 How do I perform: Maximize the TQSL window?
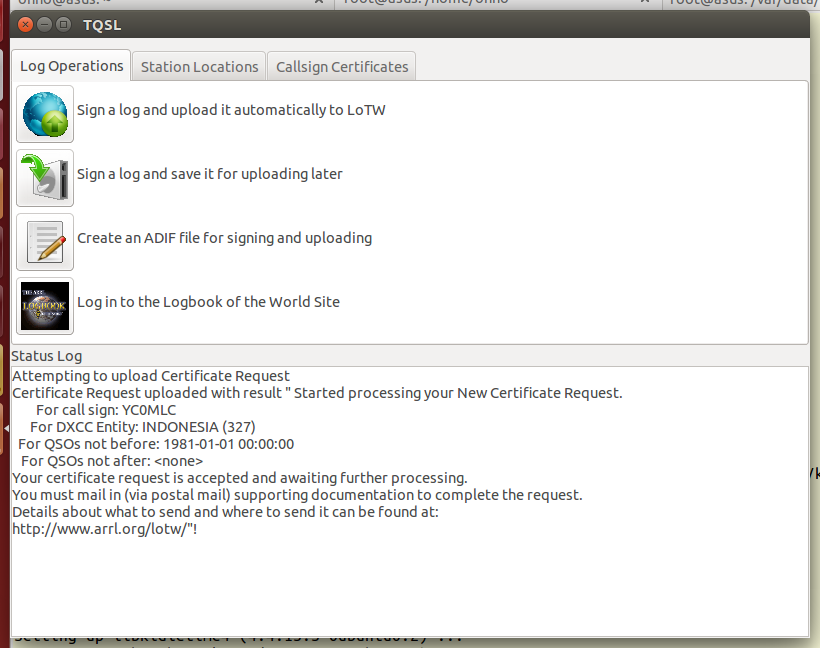(x=64, y=25)
